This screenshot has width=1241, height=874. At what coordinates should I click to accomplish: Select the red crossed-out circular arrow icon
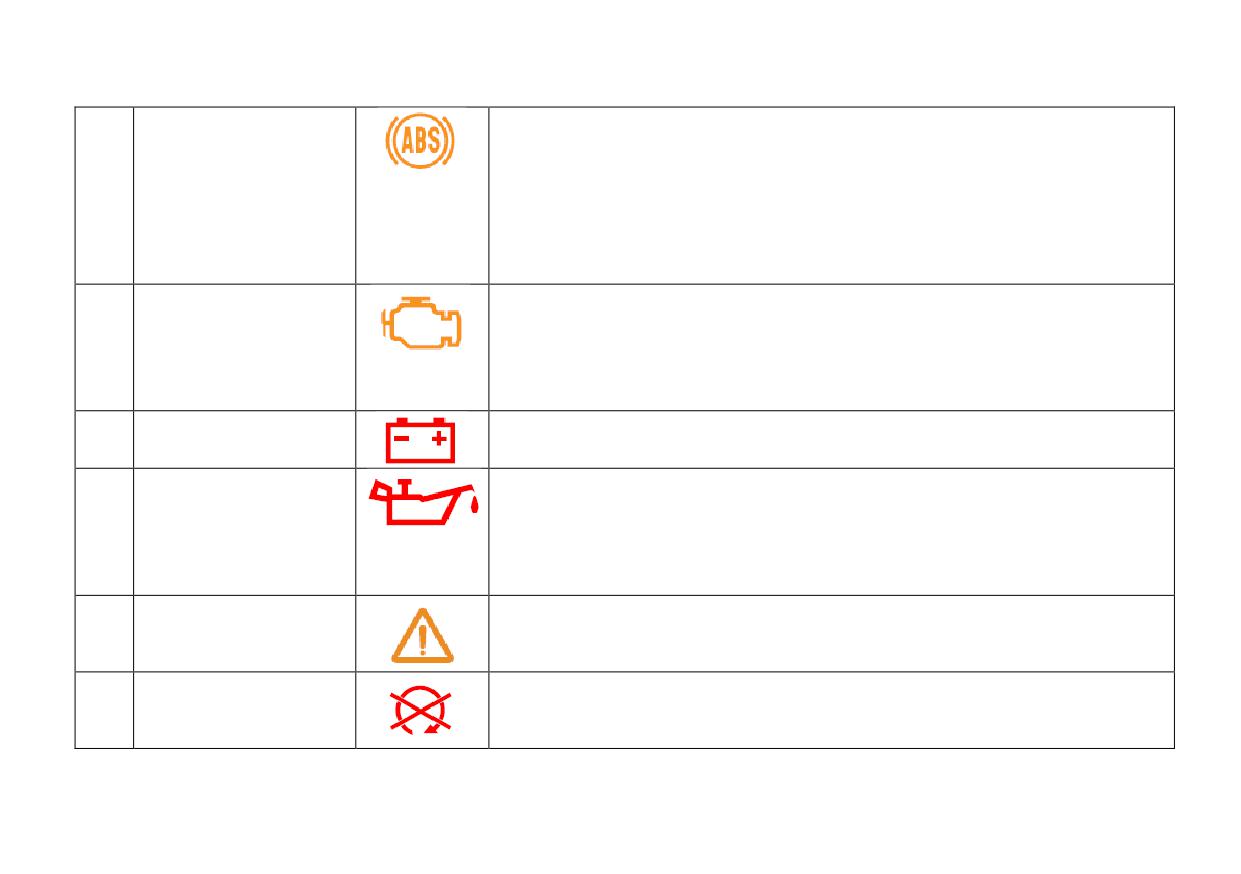pyautogui.click(x=421, y=710)
